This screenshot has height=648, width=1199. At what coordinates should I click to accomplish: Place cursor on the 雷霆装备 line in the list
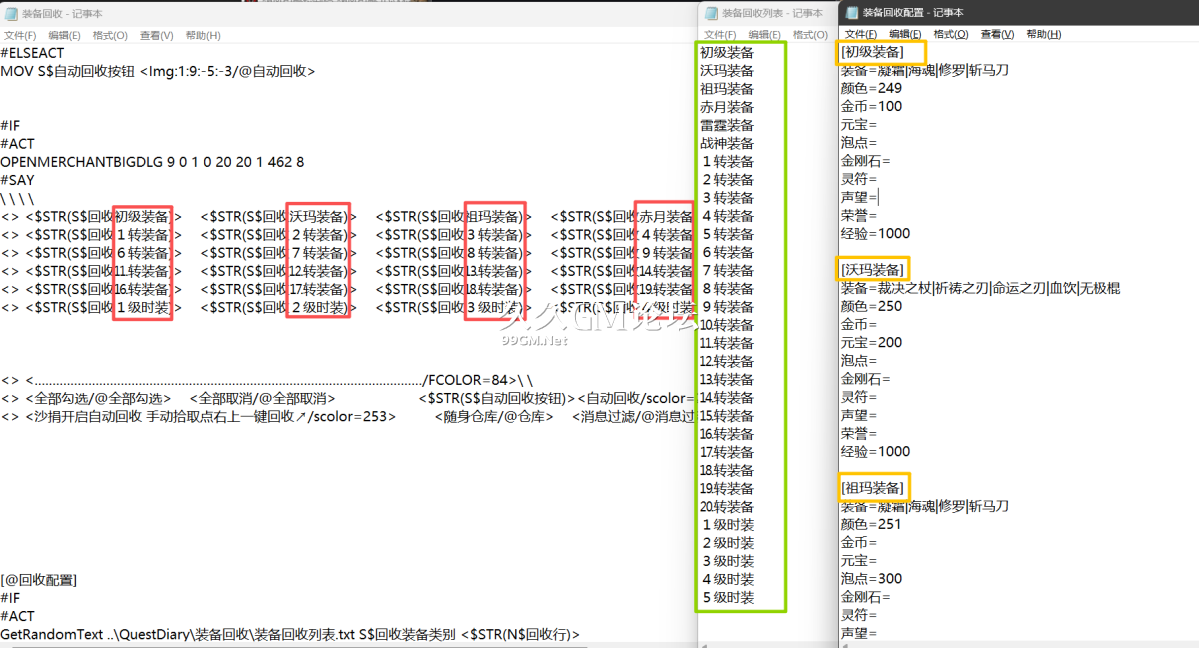pos(727,125)
